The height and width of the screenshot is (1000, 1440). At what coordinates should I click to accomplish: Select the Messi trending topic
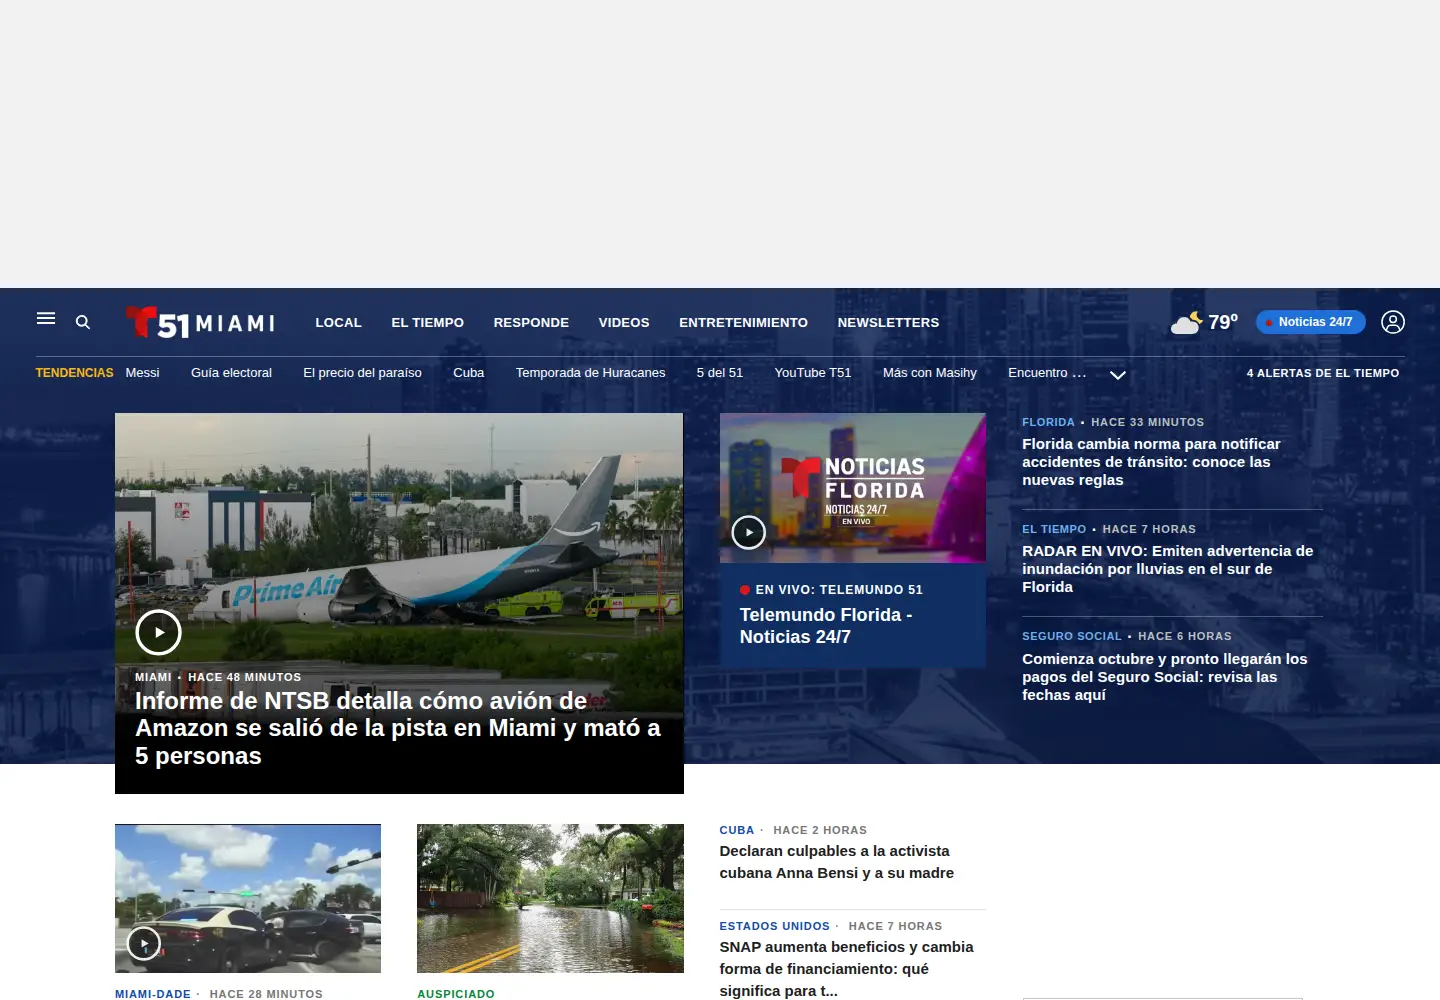click(x=142, y=373)
